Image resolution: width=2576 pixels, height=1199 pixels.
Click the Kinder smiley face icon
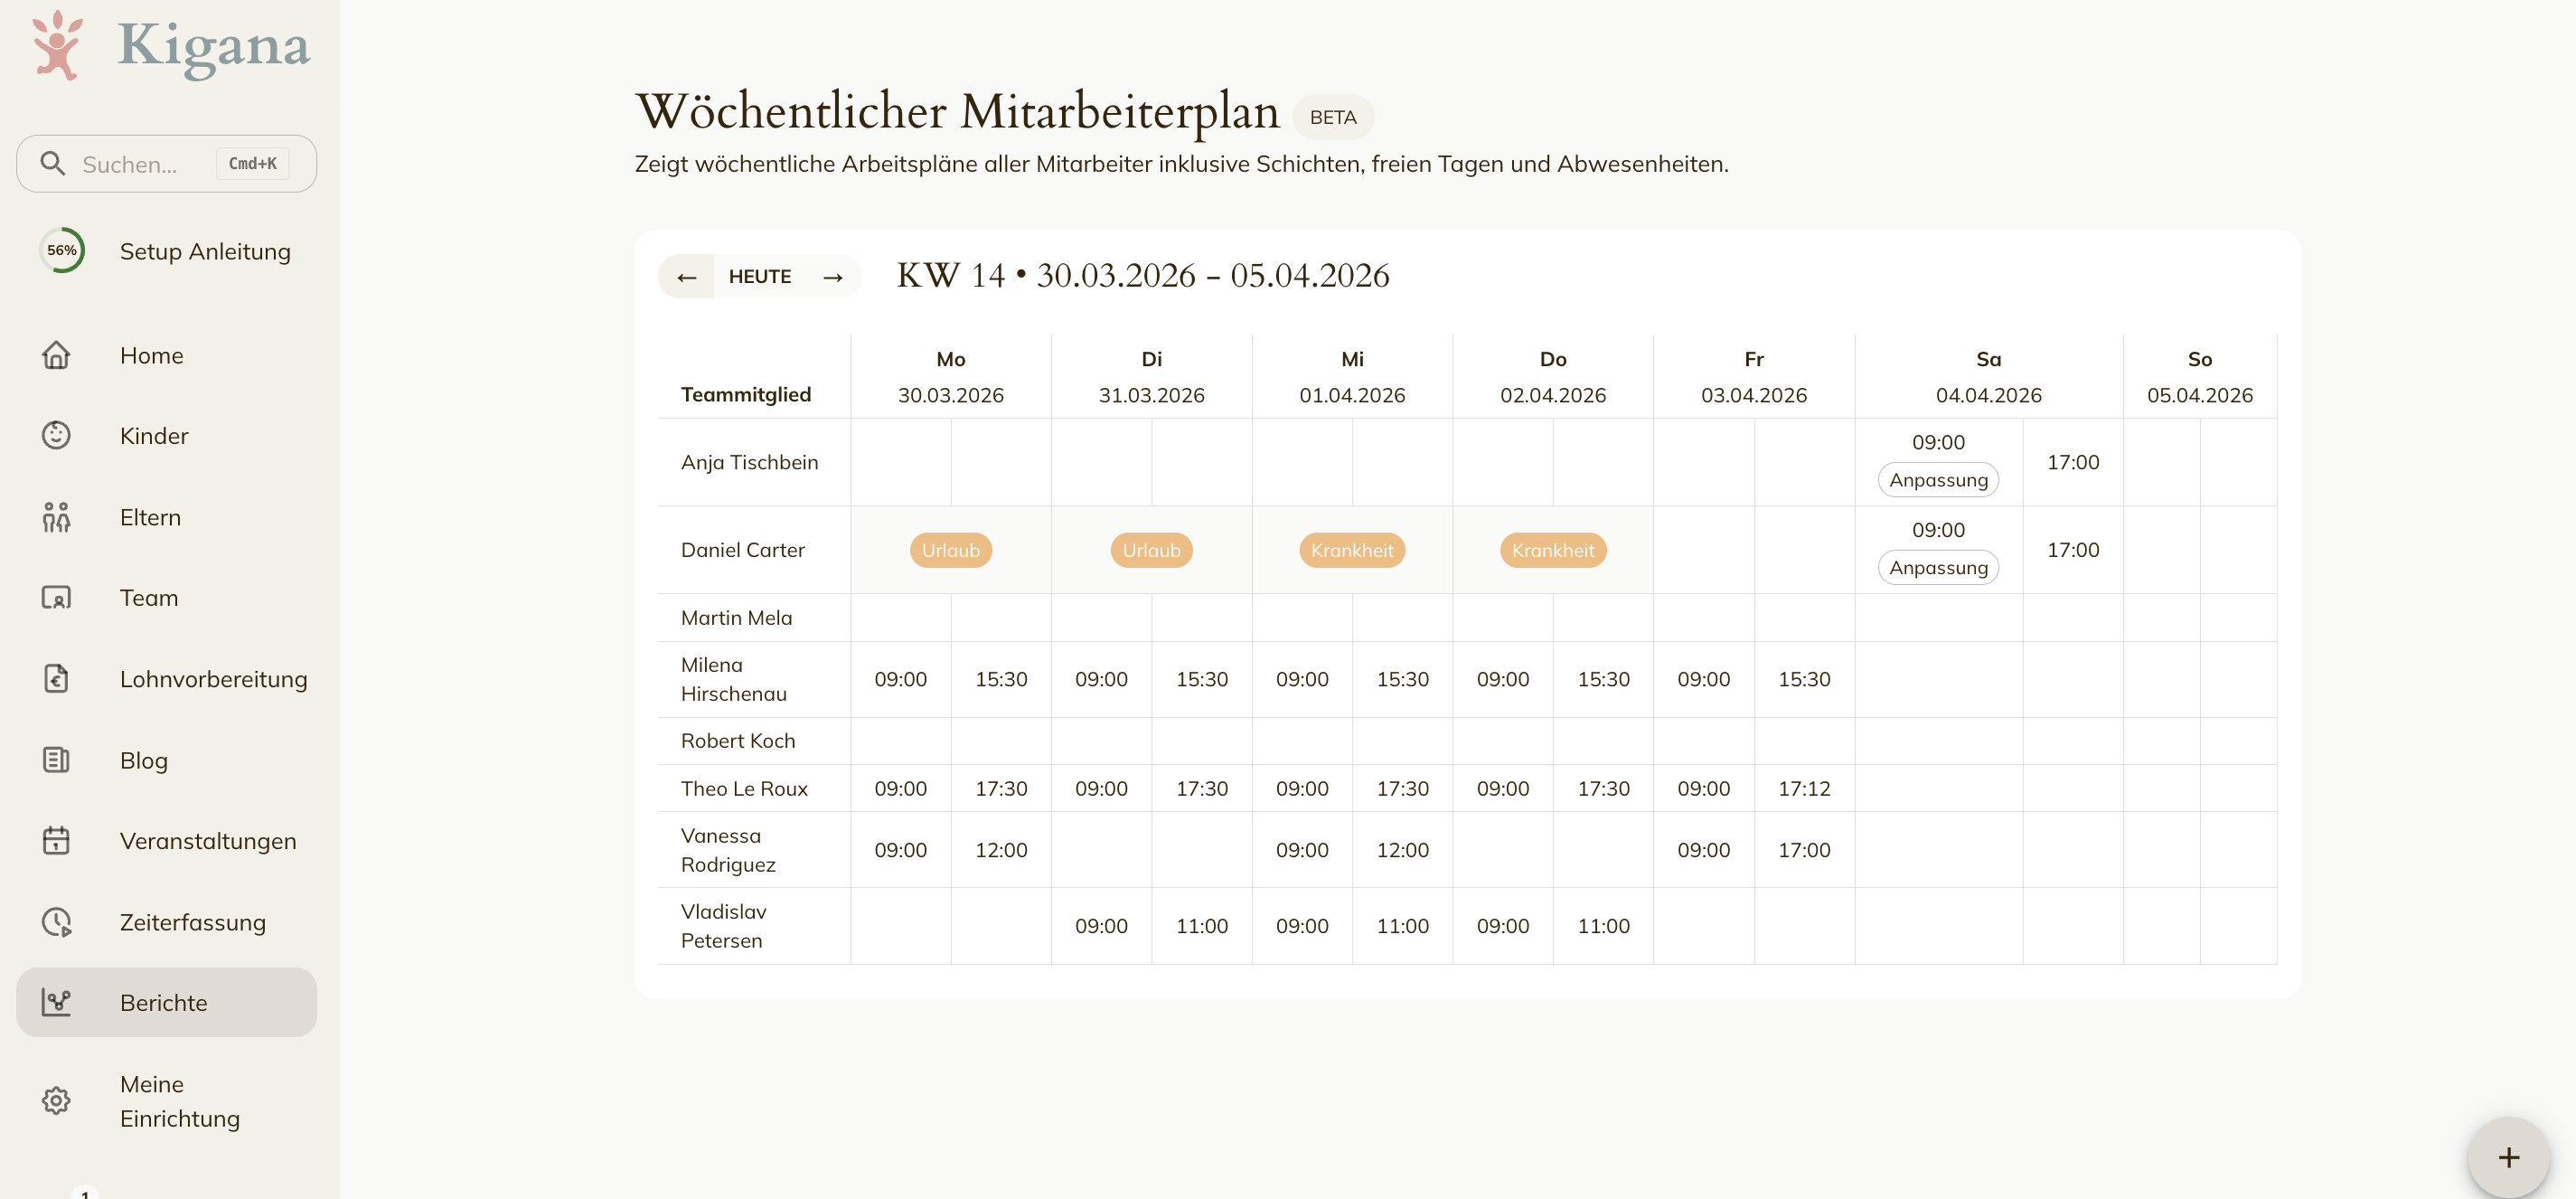click(56, 435)
